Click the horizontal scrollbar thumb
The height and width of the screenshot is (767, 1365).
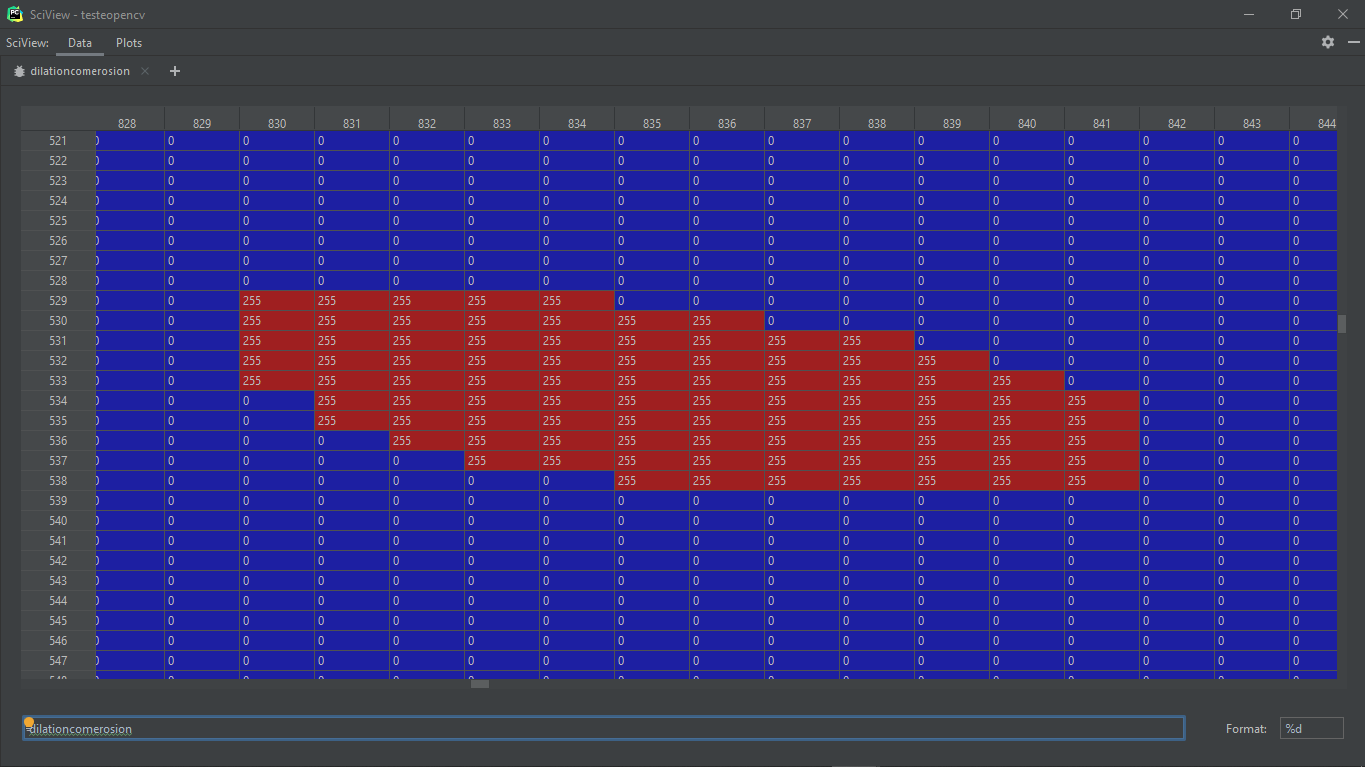(x=480, y=684)
